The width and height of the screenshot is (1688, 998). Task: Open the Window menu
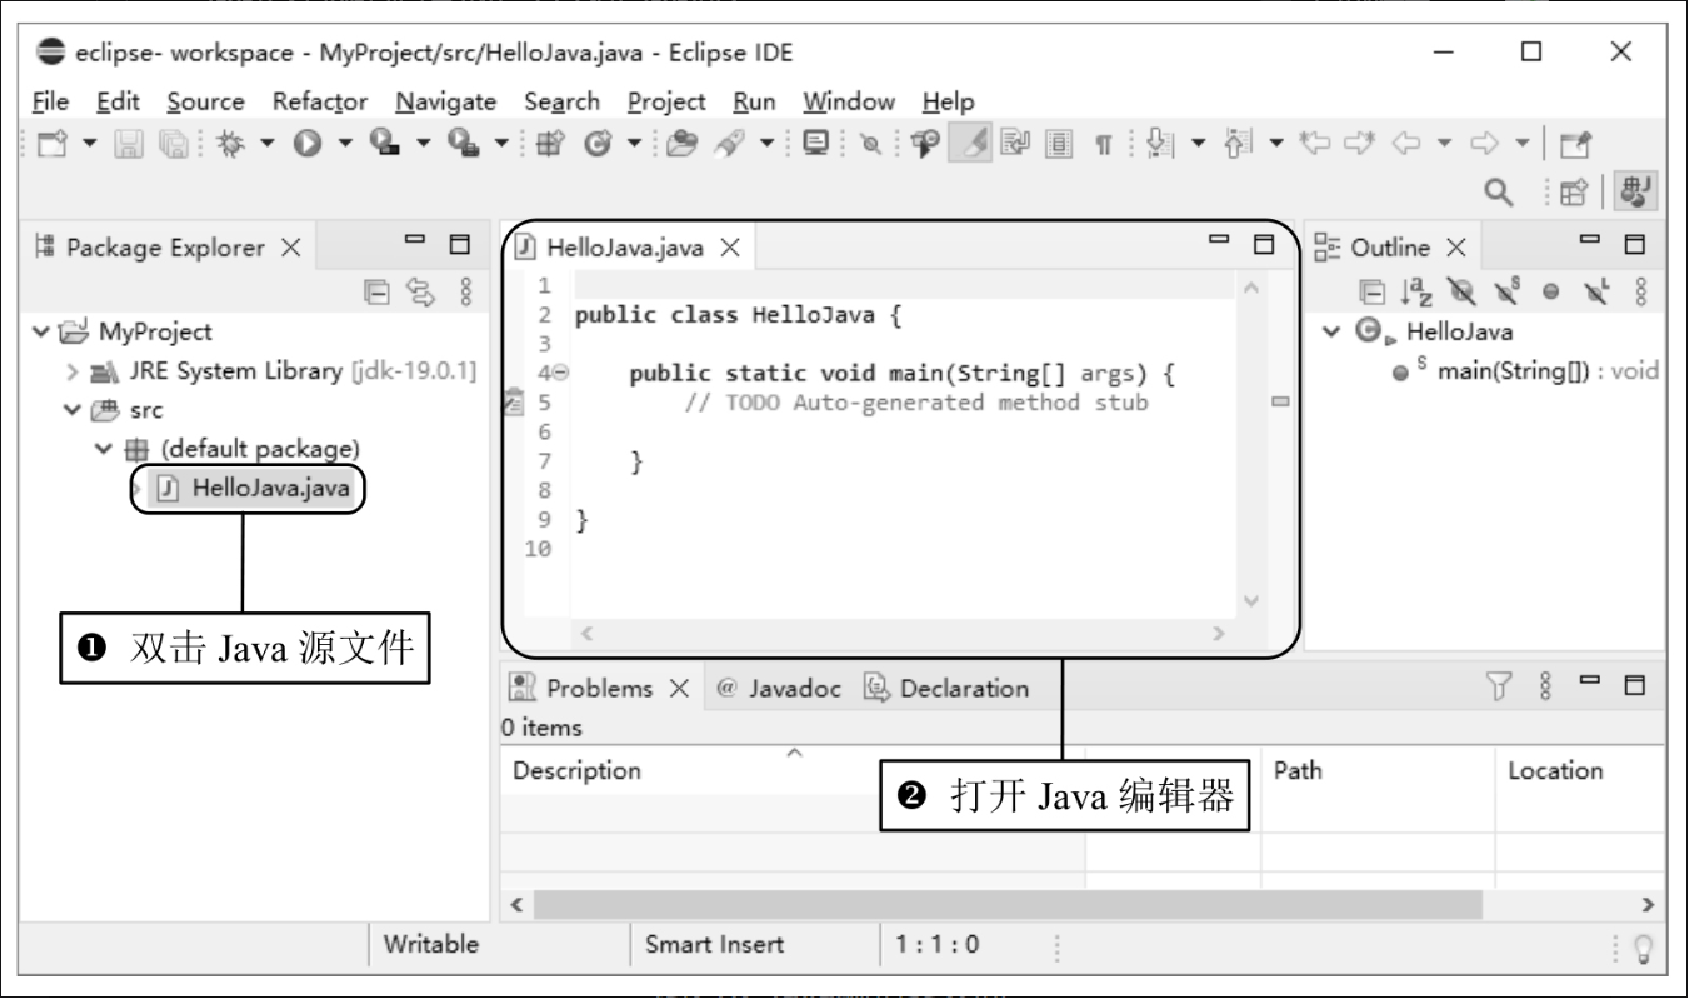[848, 102]
